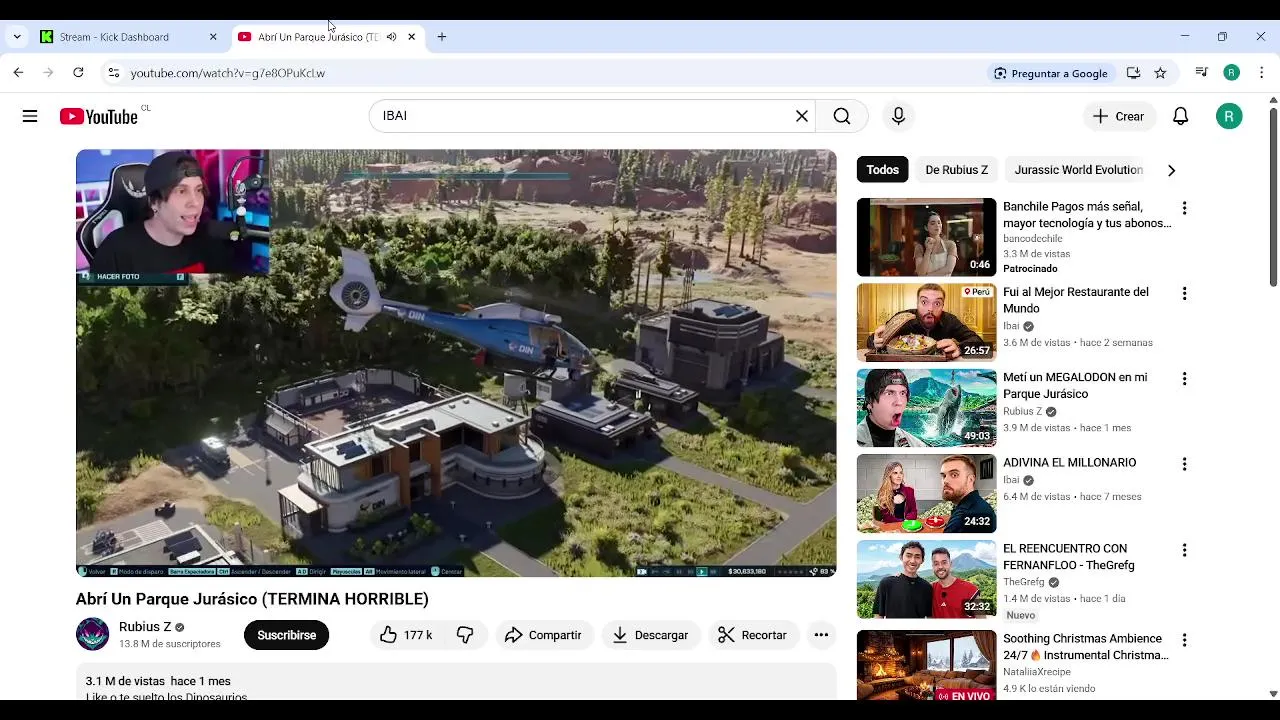This screenshot has height=720, width=1280.
Task: Open the MEGALODON Parque Jurásico thumbnail
Action: pyautogui.click(x=926, y=408)
